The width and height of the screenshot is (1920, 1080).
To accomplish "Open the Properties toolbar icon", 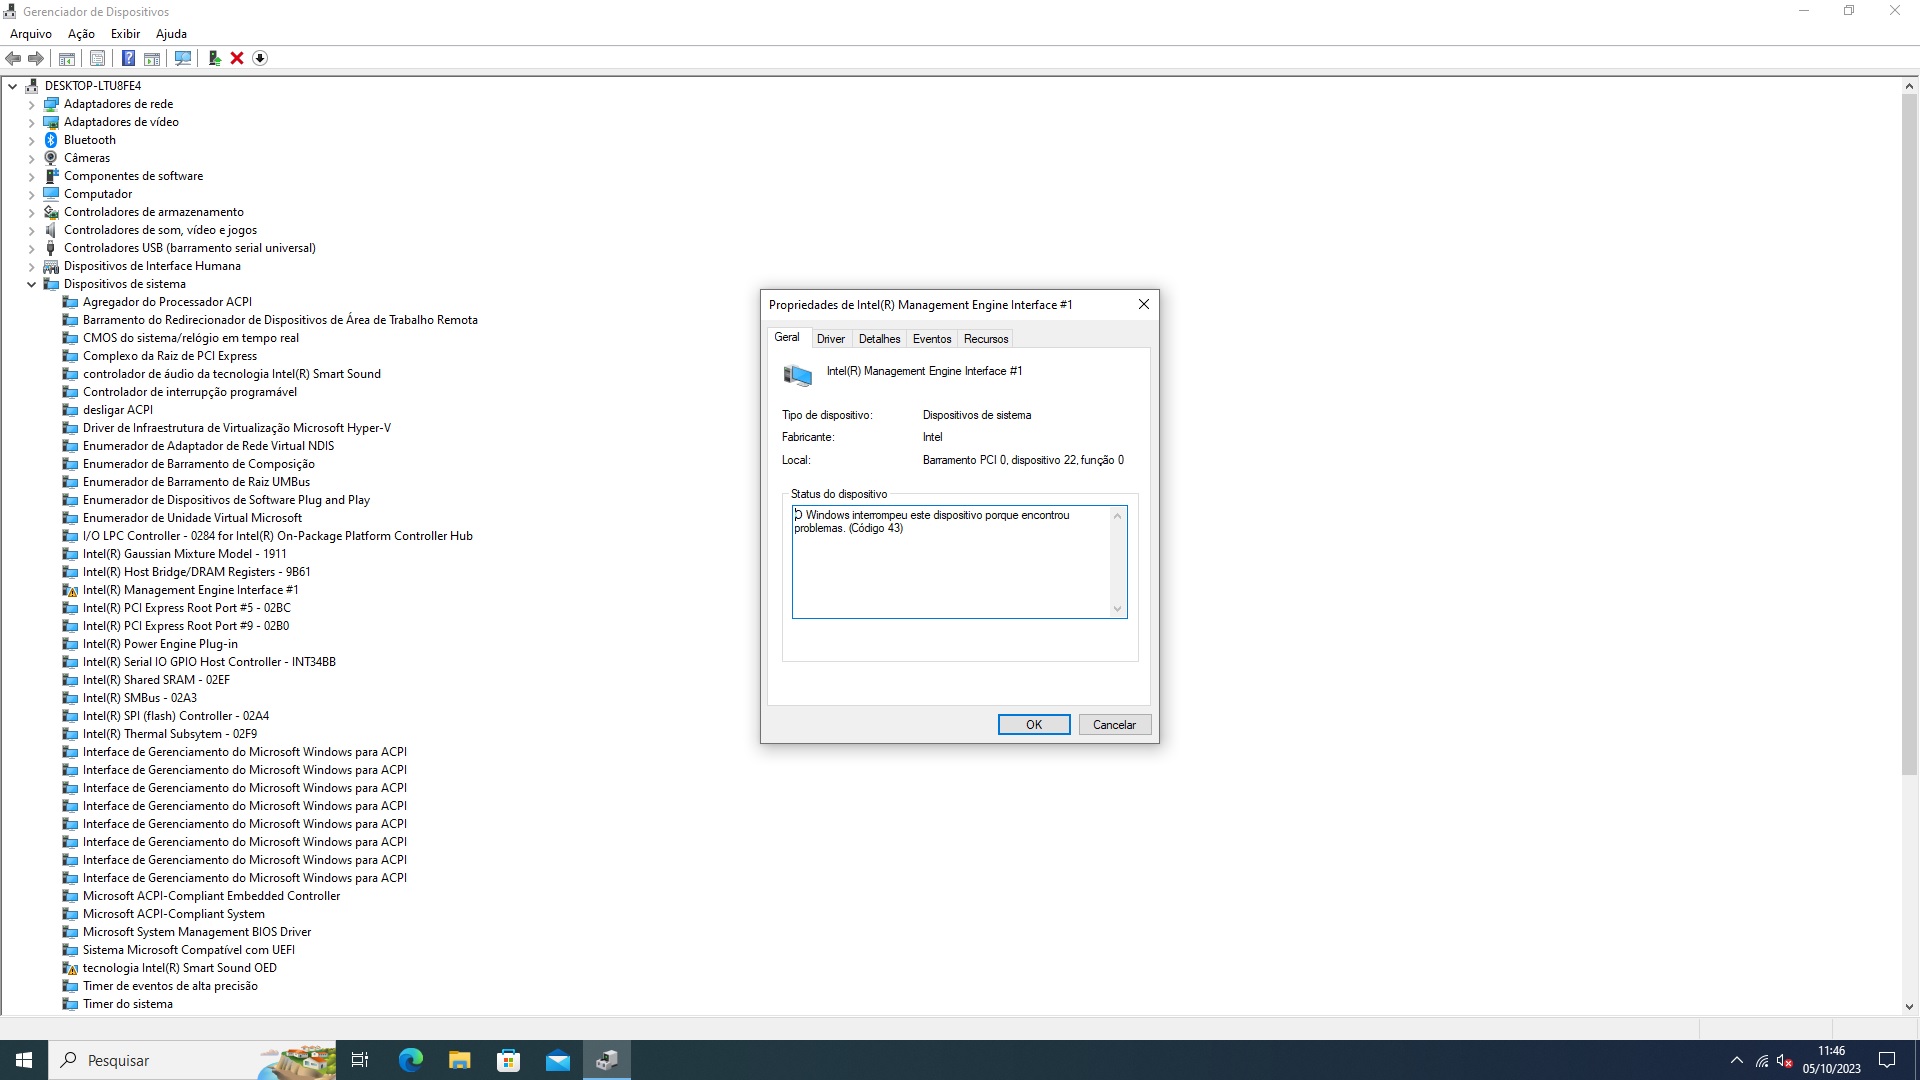I will [x=97, y=58].
